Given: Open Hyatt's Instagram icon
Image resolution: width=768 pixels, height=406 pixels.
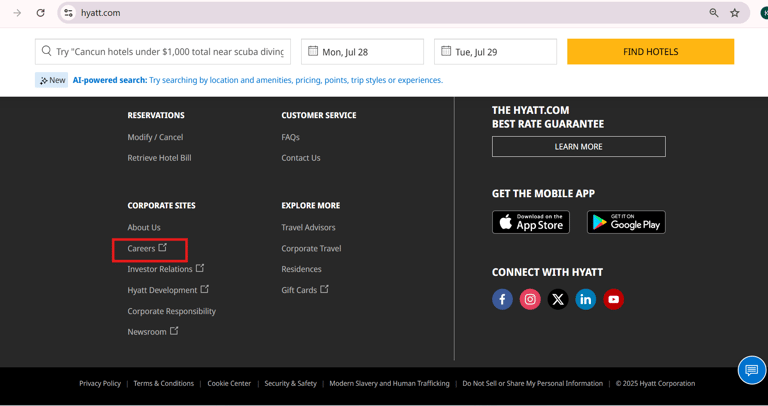Looking at the screenshot, I should [530, 299].
